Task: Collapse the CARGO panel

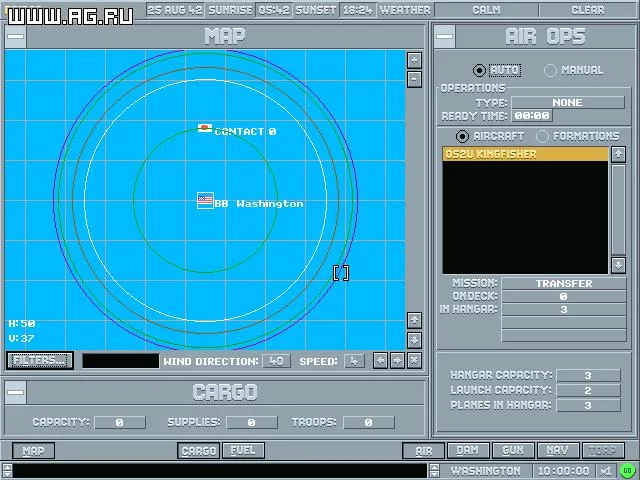Action: (16, 392)
